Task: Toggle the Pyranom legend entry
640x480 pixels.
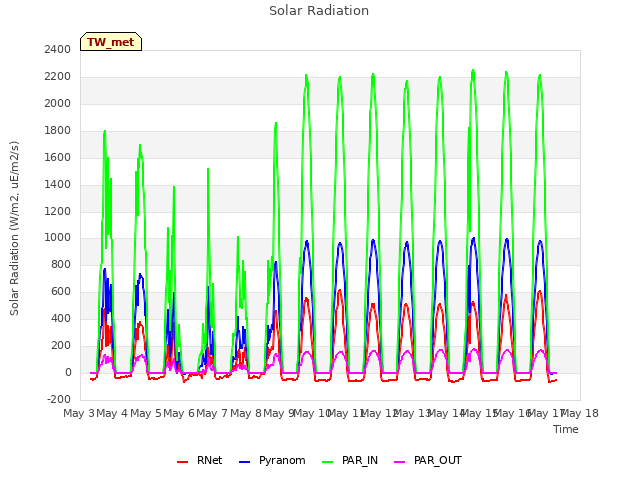Action: pyautogui.click(x=272, y=460)
